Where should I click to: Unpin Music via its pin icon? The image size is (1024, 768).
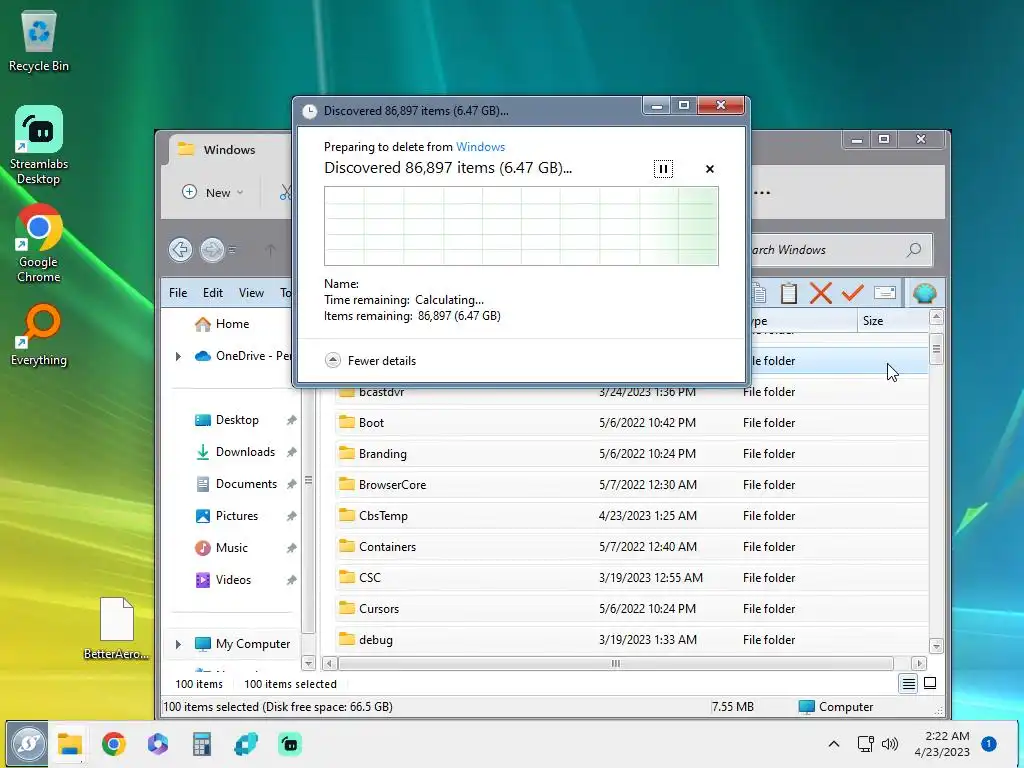tap(291, 548)
